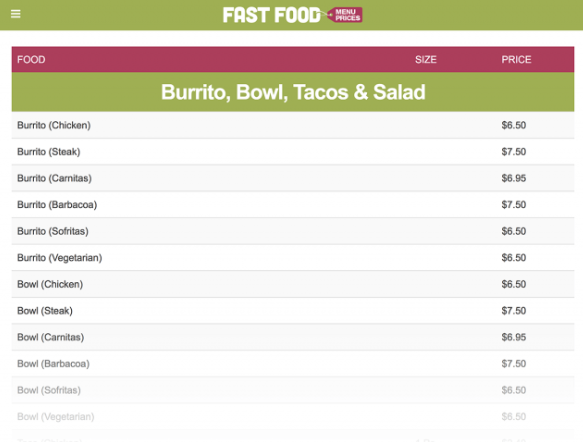
Task: Click the Bowl (Vegetarian) item
Action: pyautogui.click(x=293, y=416)
